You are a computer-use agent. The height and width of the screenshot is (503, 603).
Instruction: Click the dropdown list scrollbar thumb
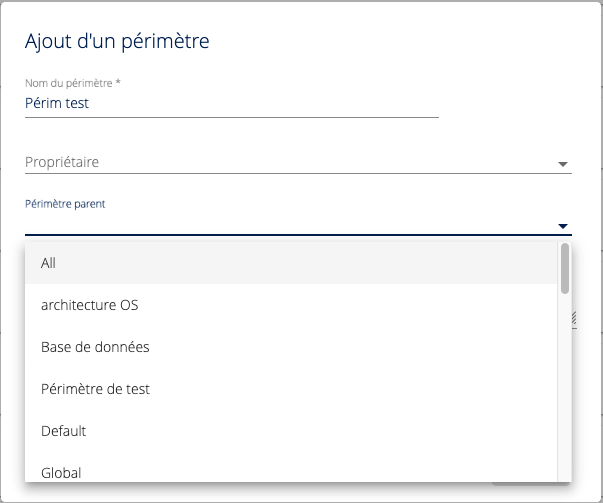[x=565, y=267]
